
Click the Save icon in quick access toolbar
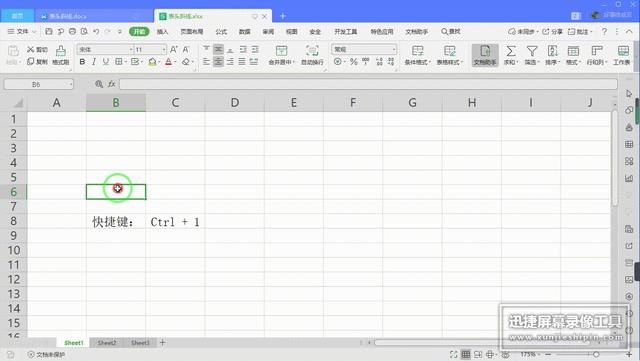49,31
